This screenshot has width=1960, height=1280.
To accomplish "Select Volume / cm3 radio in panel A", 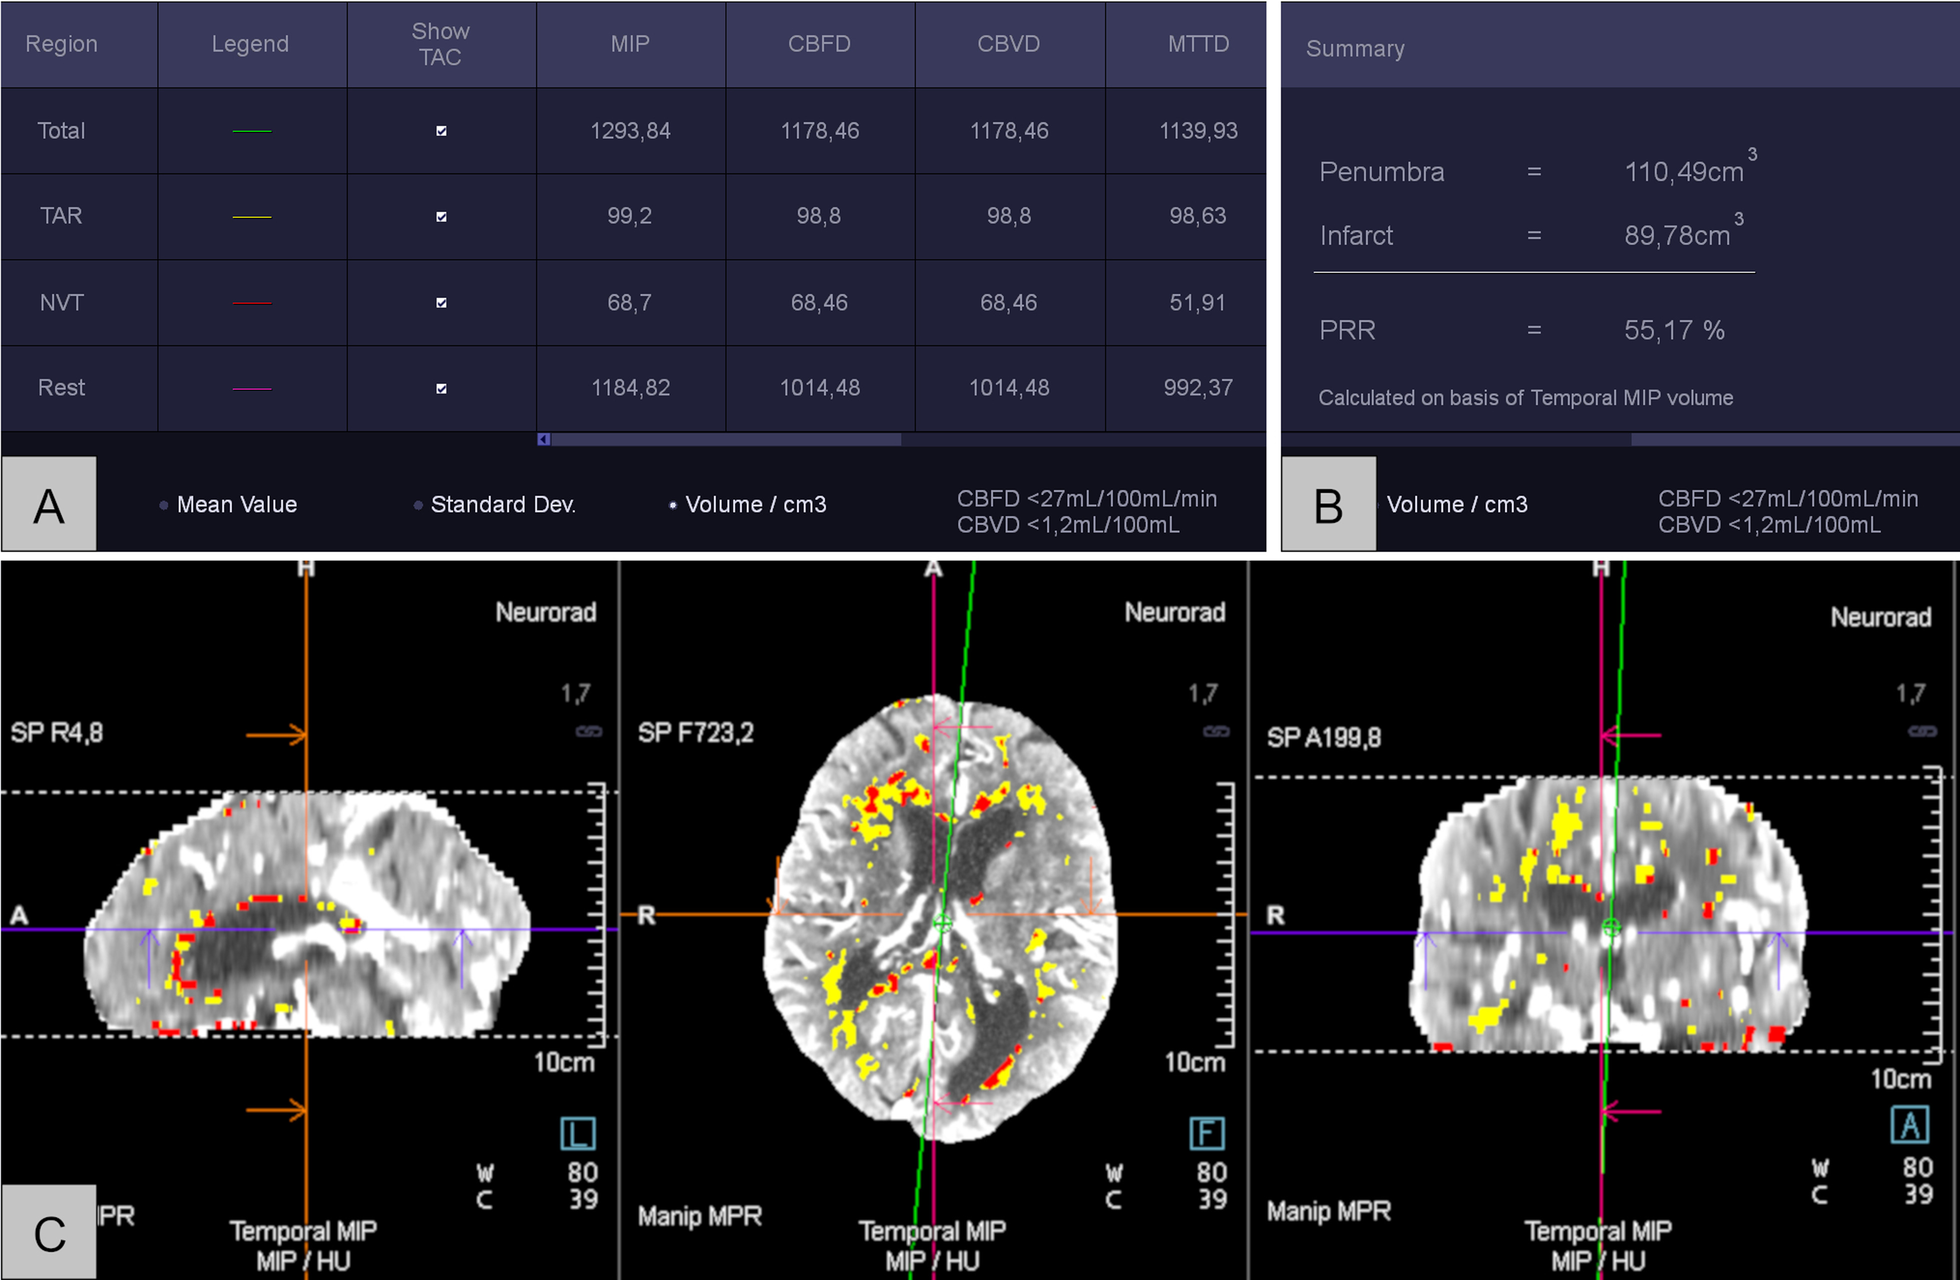I will pyautogui.click(x=673, y=505).
